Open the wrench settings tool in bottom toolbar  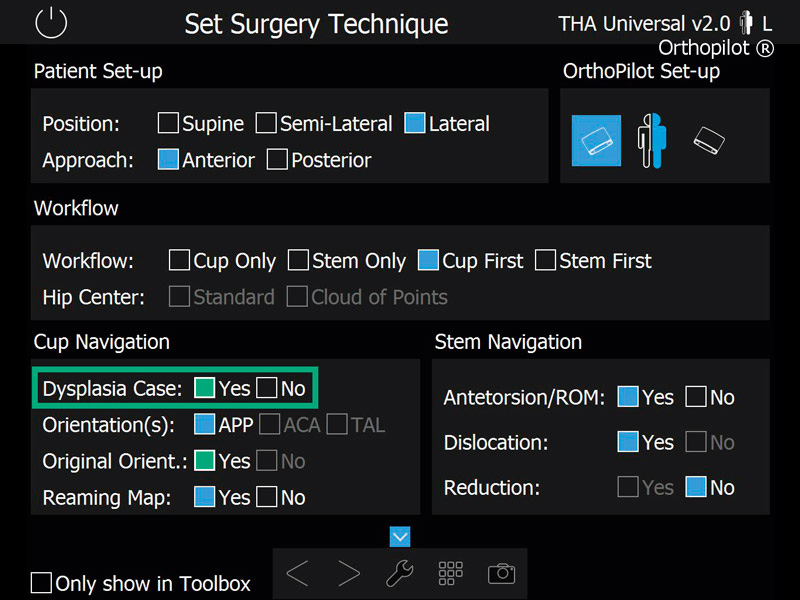click(399, 573)
